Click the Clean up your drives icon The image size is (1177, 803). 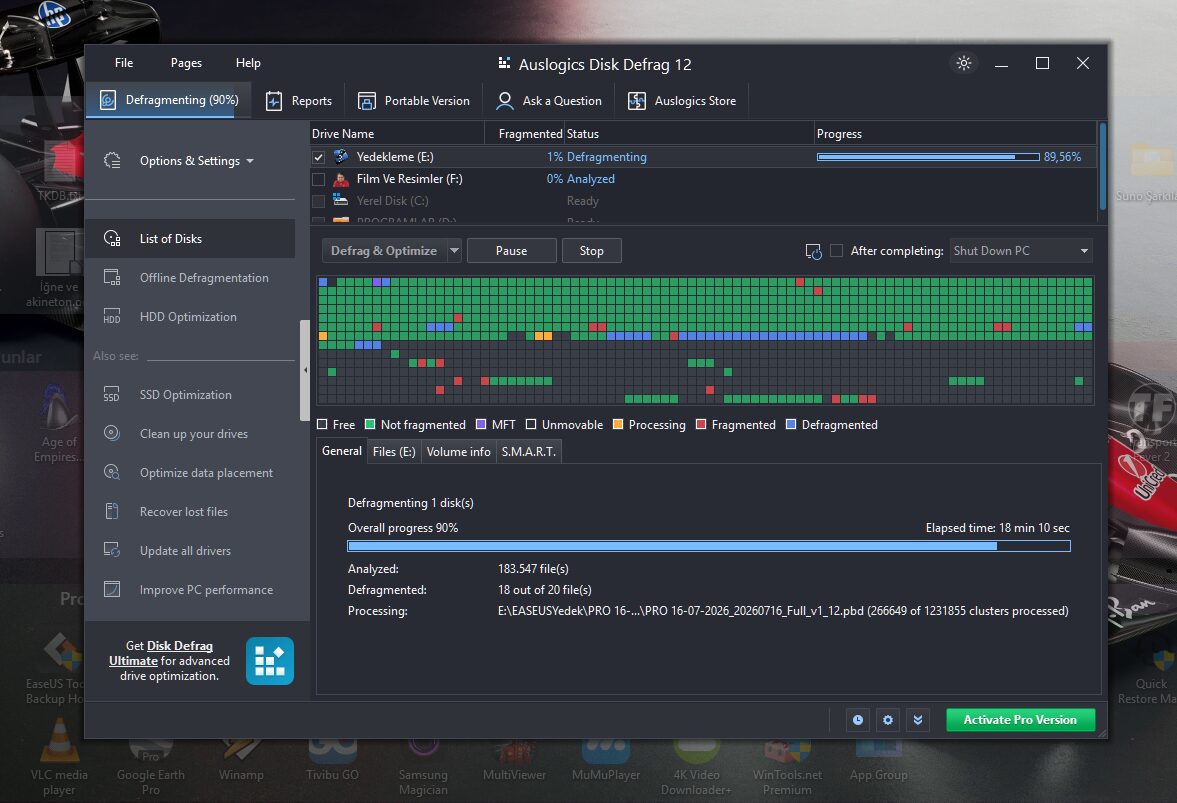pos(112,433)
